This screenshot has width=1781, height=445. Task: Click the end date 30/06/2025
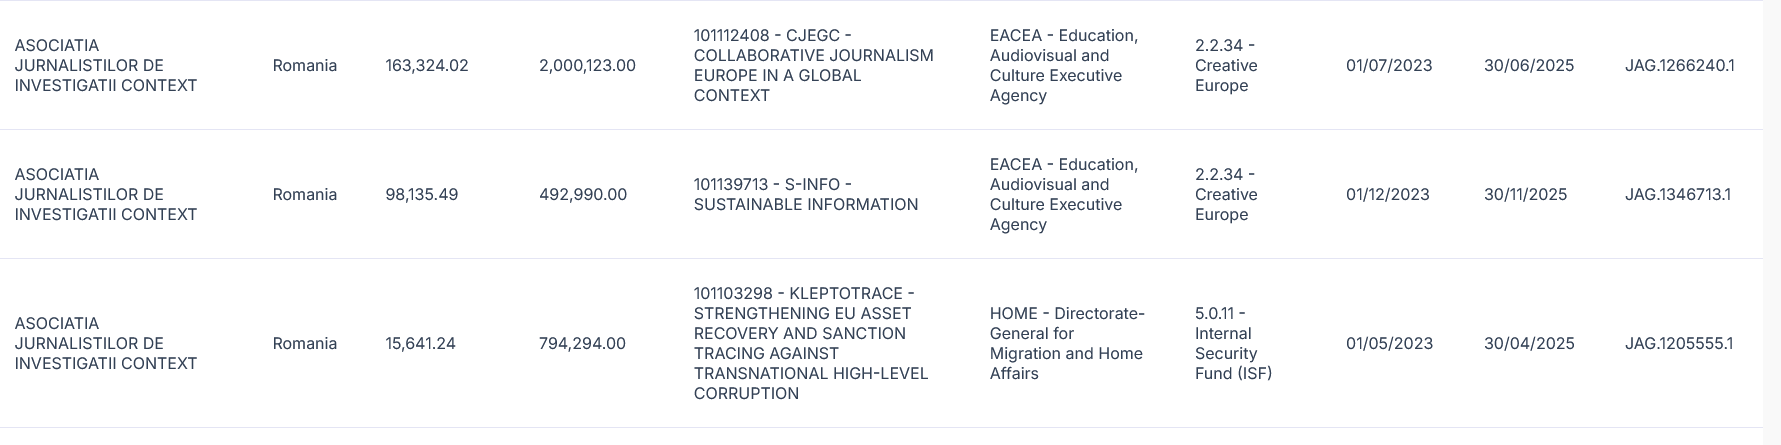coord(1529,66)
